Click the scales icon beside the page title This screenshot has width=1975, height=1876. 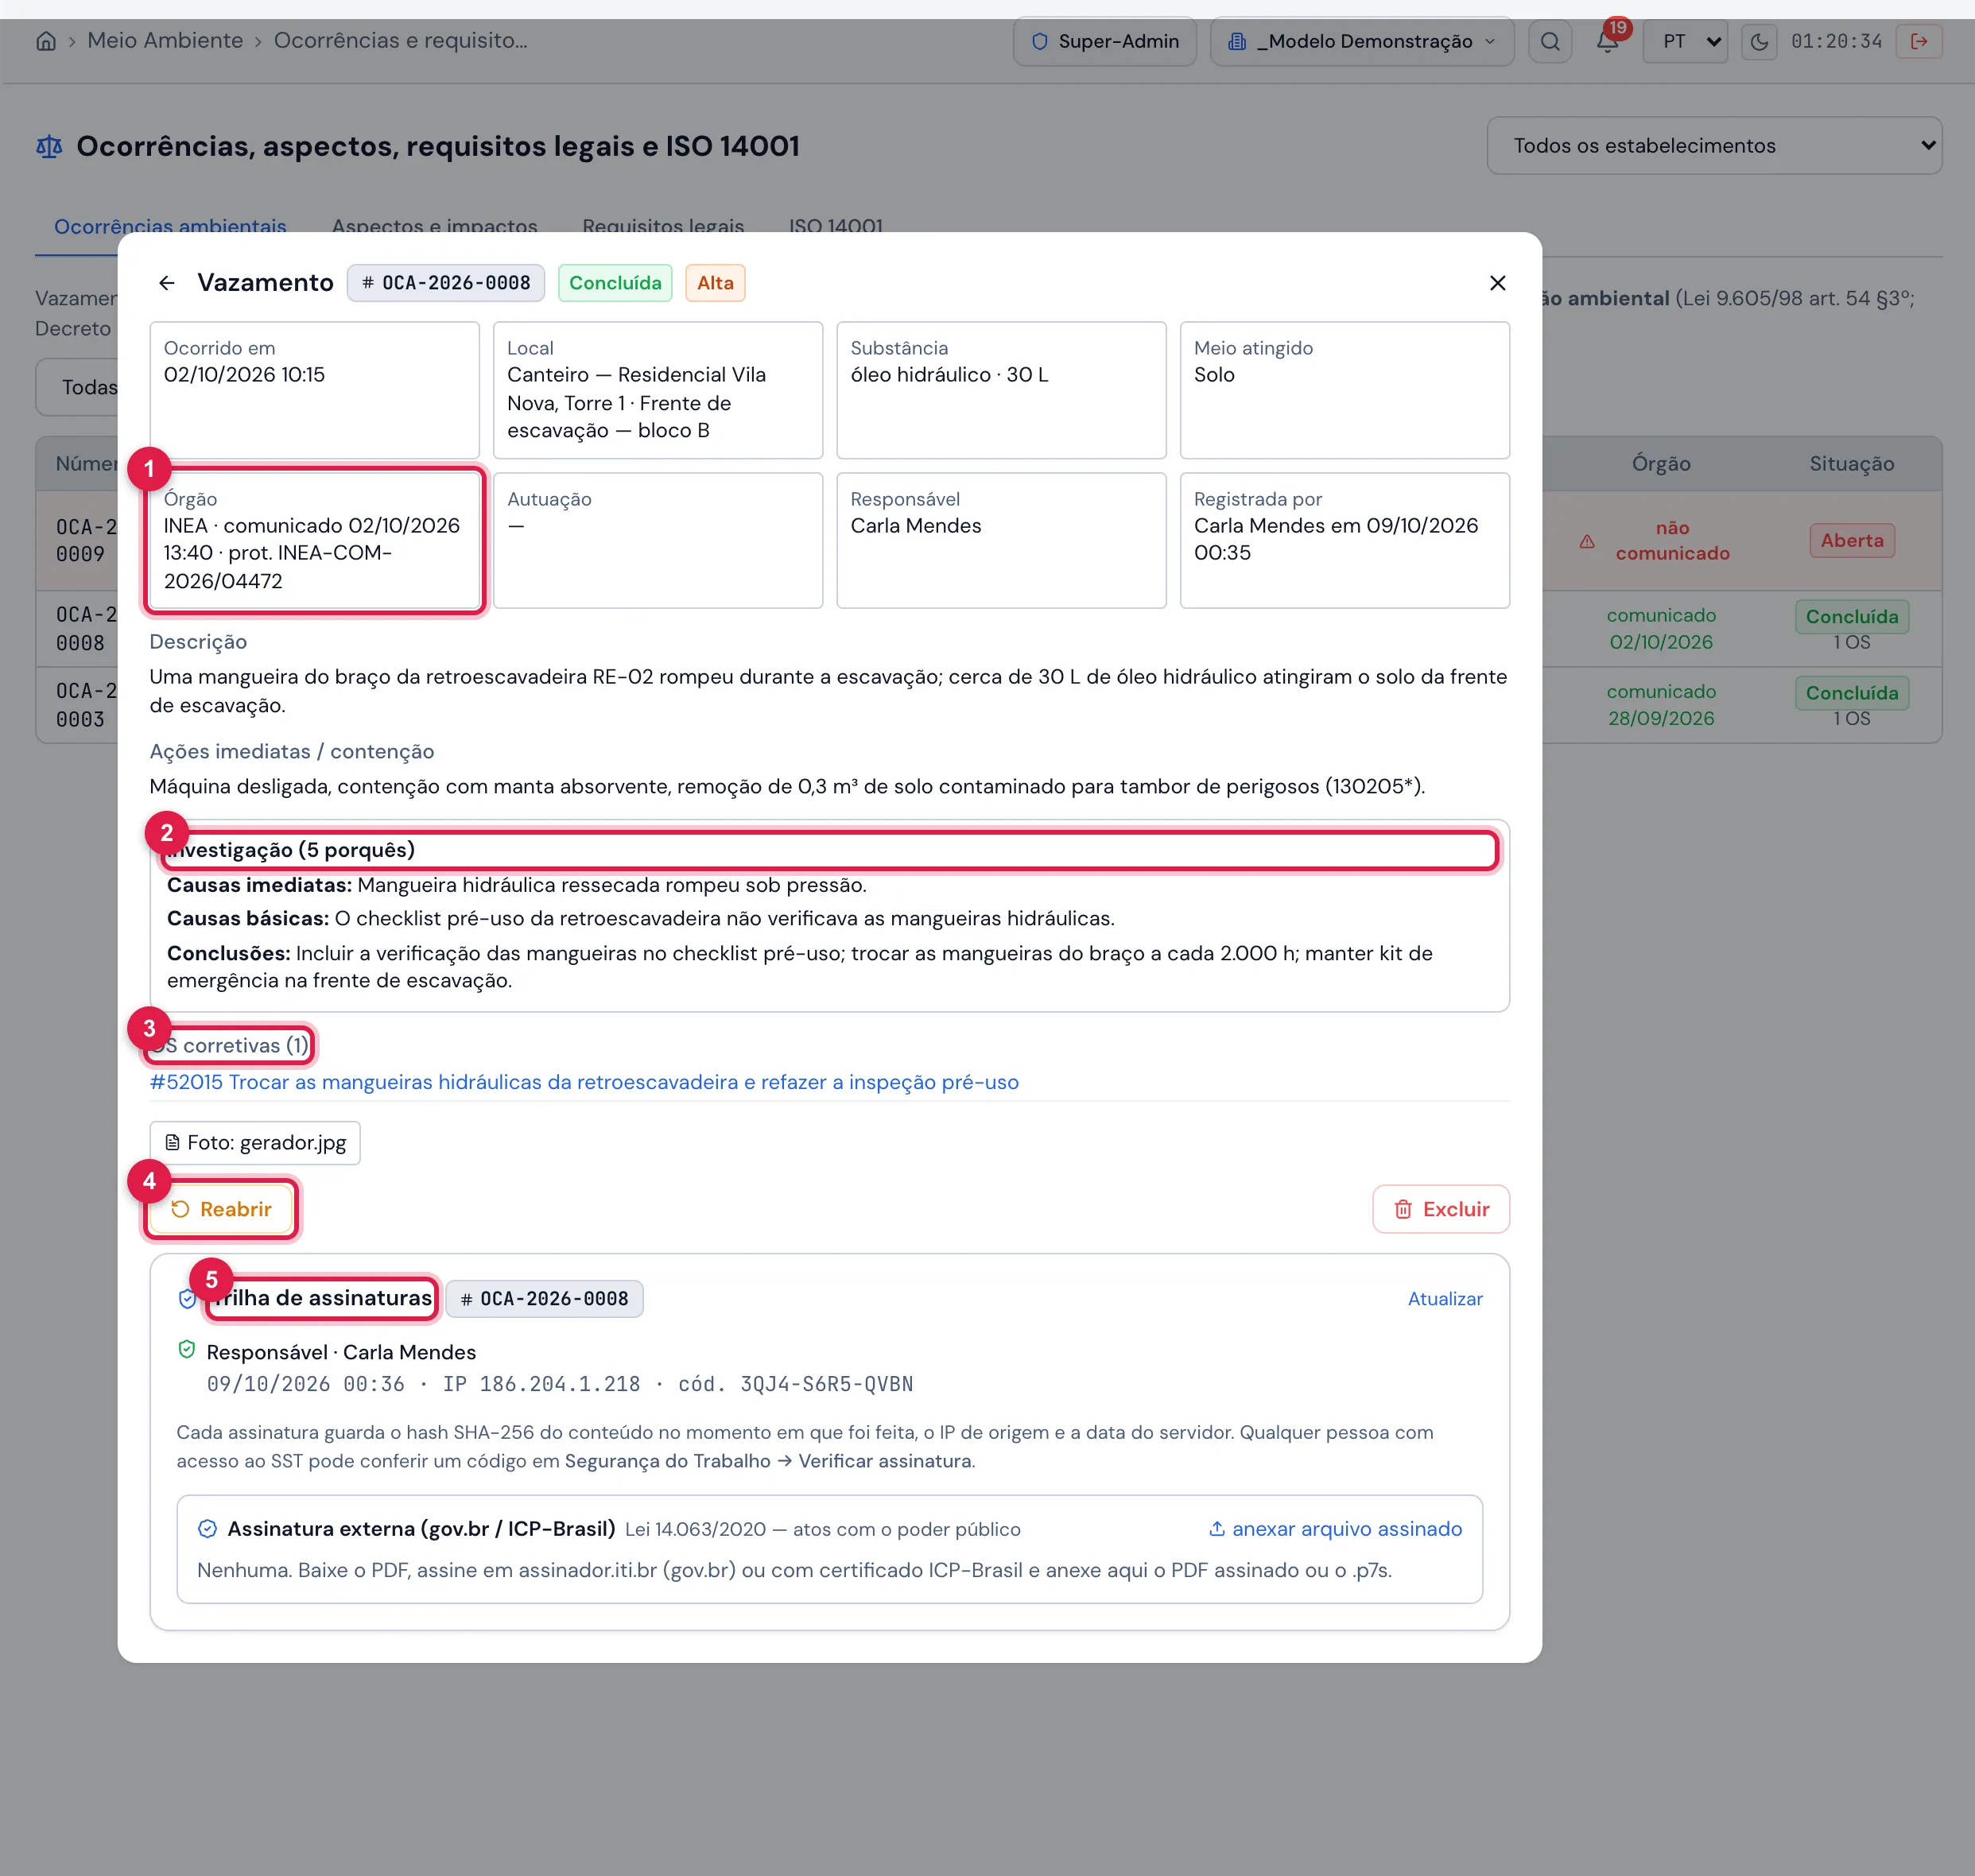49,147
